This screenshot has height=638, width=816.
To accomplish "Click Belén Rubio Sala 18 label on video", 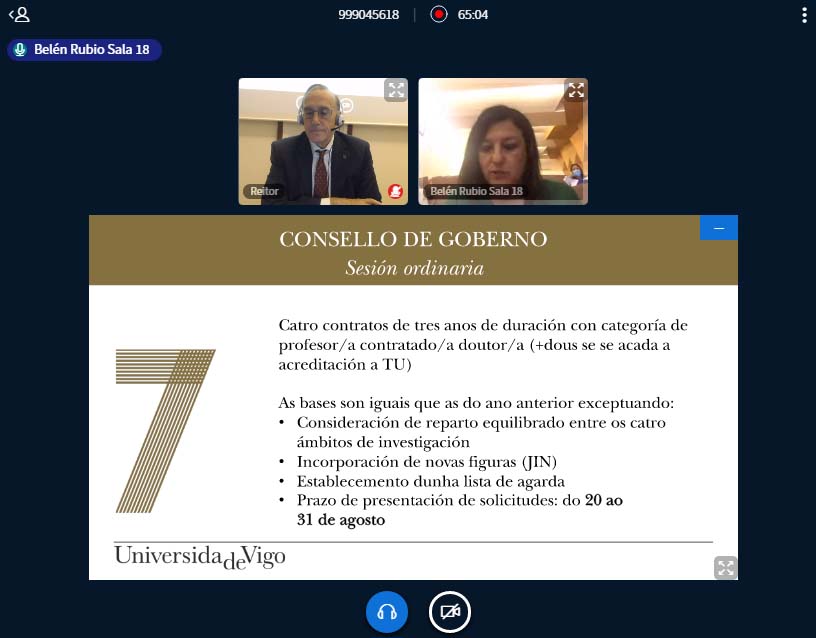I will (x=476, y=191).
